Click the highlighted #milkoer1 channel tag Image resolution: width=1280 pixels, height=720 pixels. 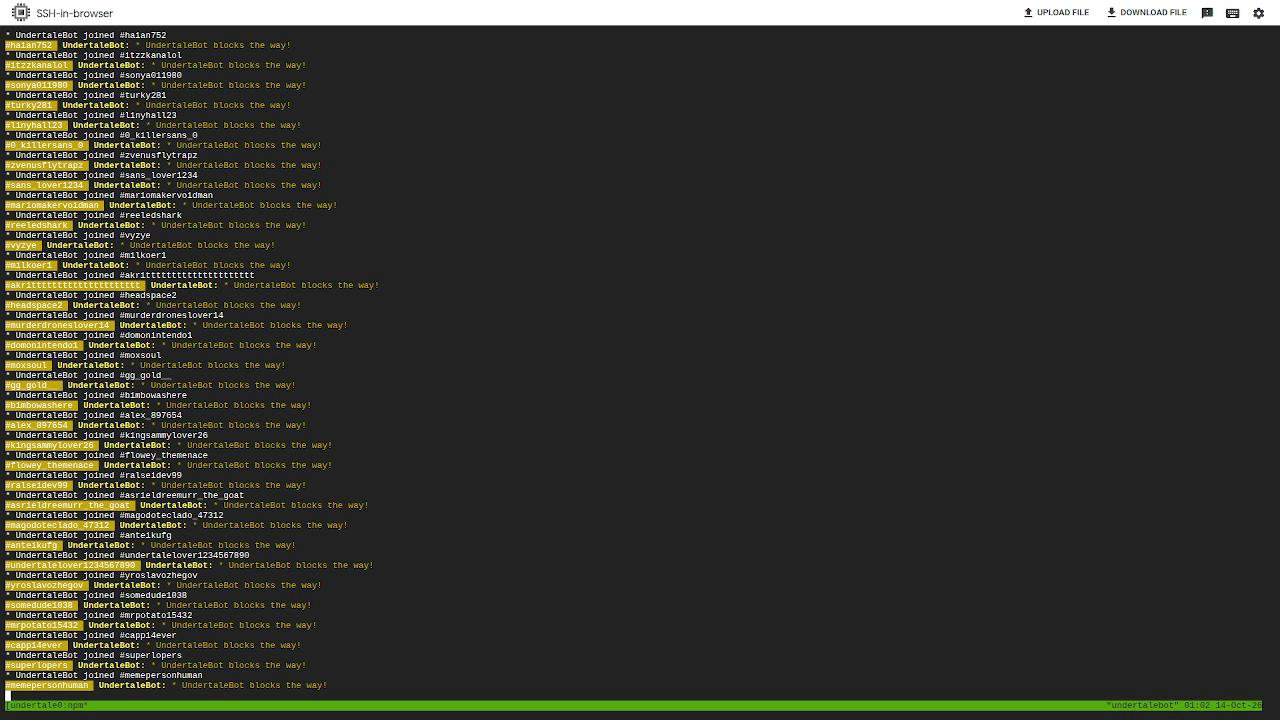click(30, 265)
